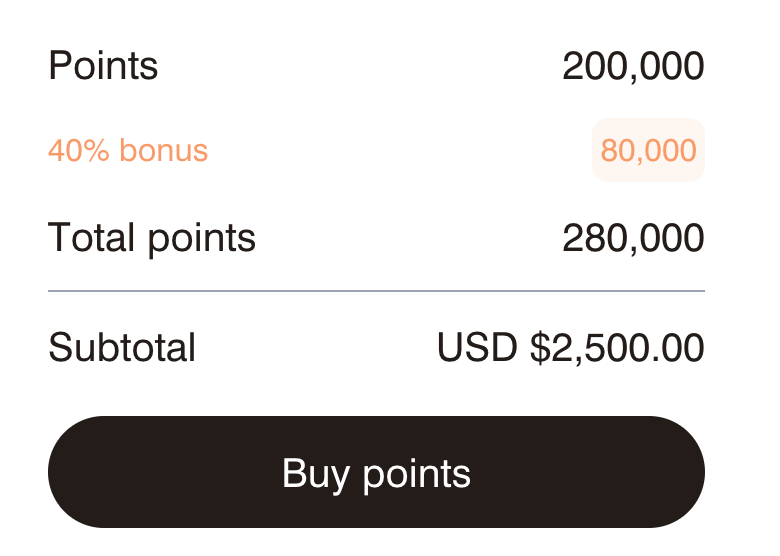Tap the orange 80,000 bonus amount
The height and width of the screenshot is (556, 780).
pos(648,150)
